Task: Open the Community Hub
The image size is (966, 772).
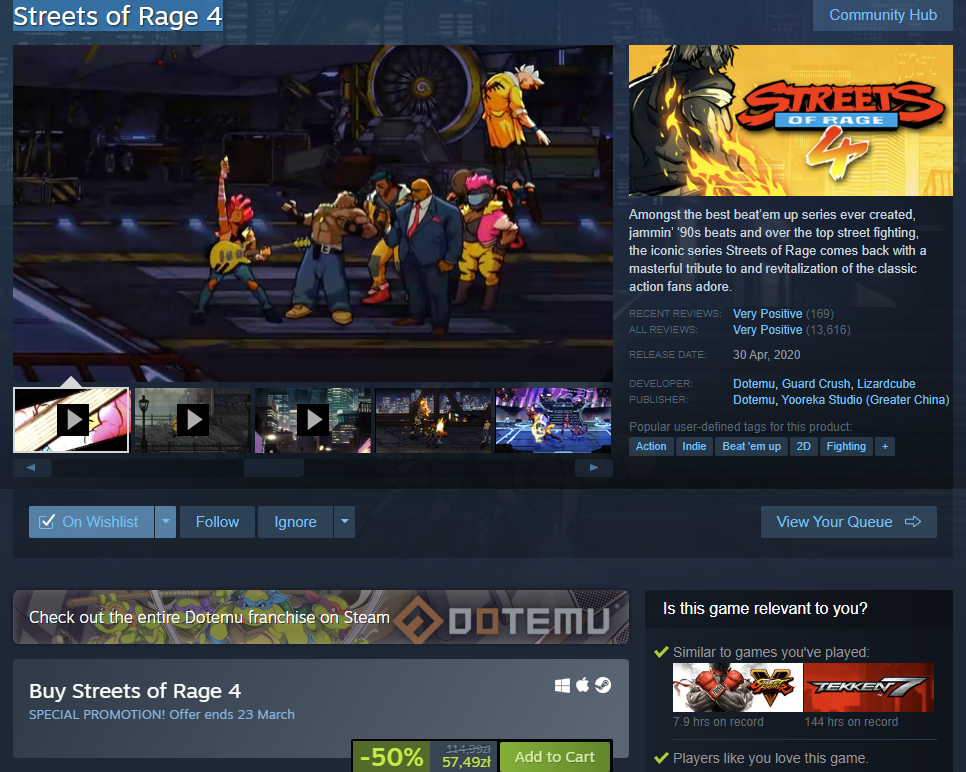Action: [883, 15]
